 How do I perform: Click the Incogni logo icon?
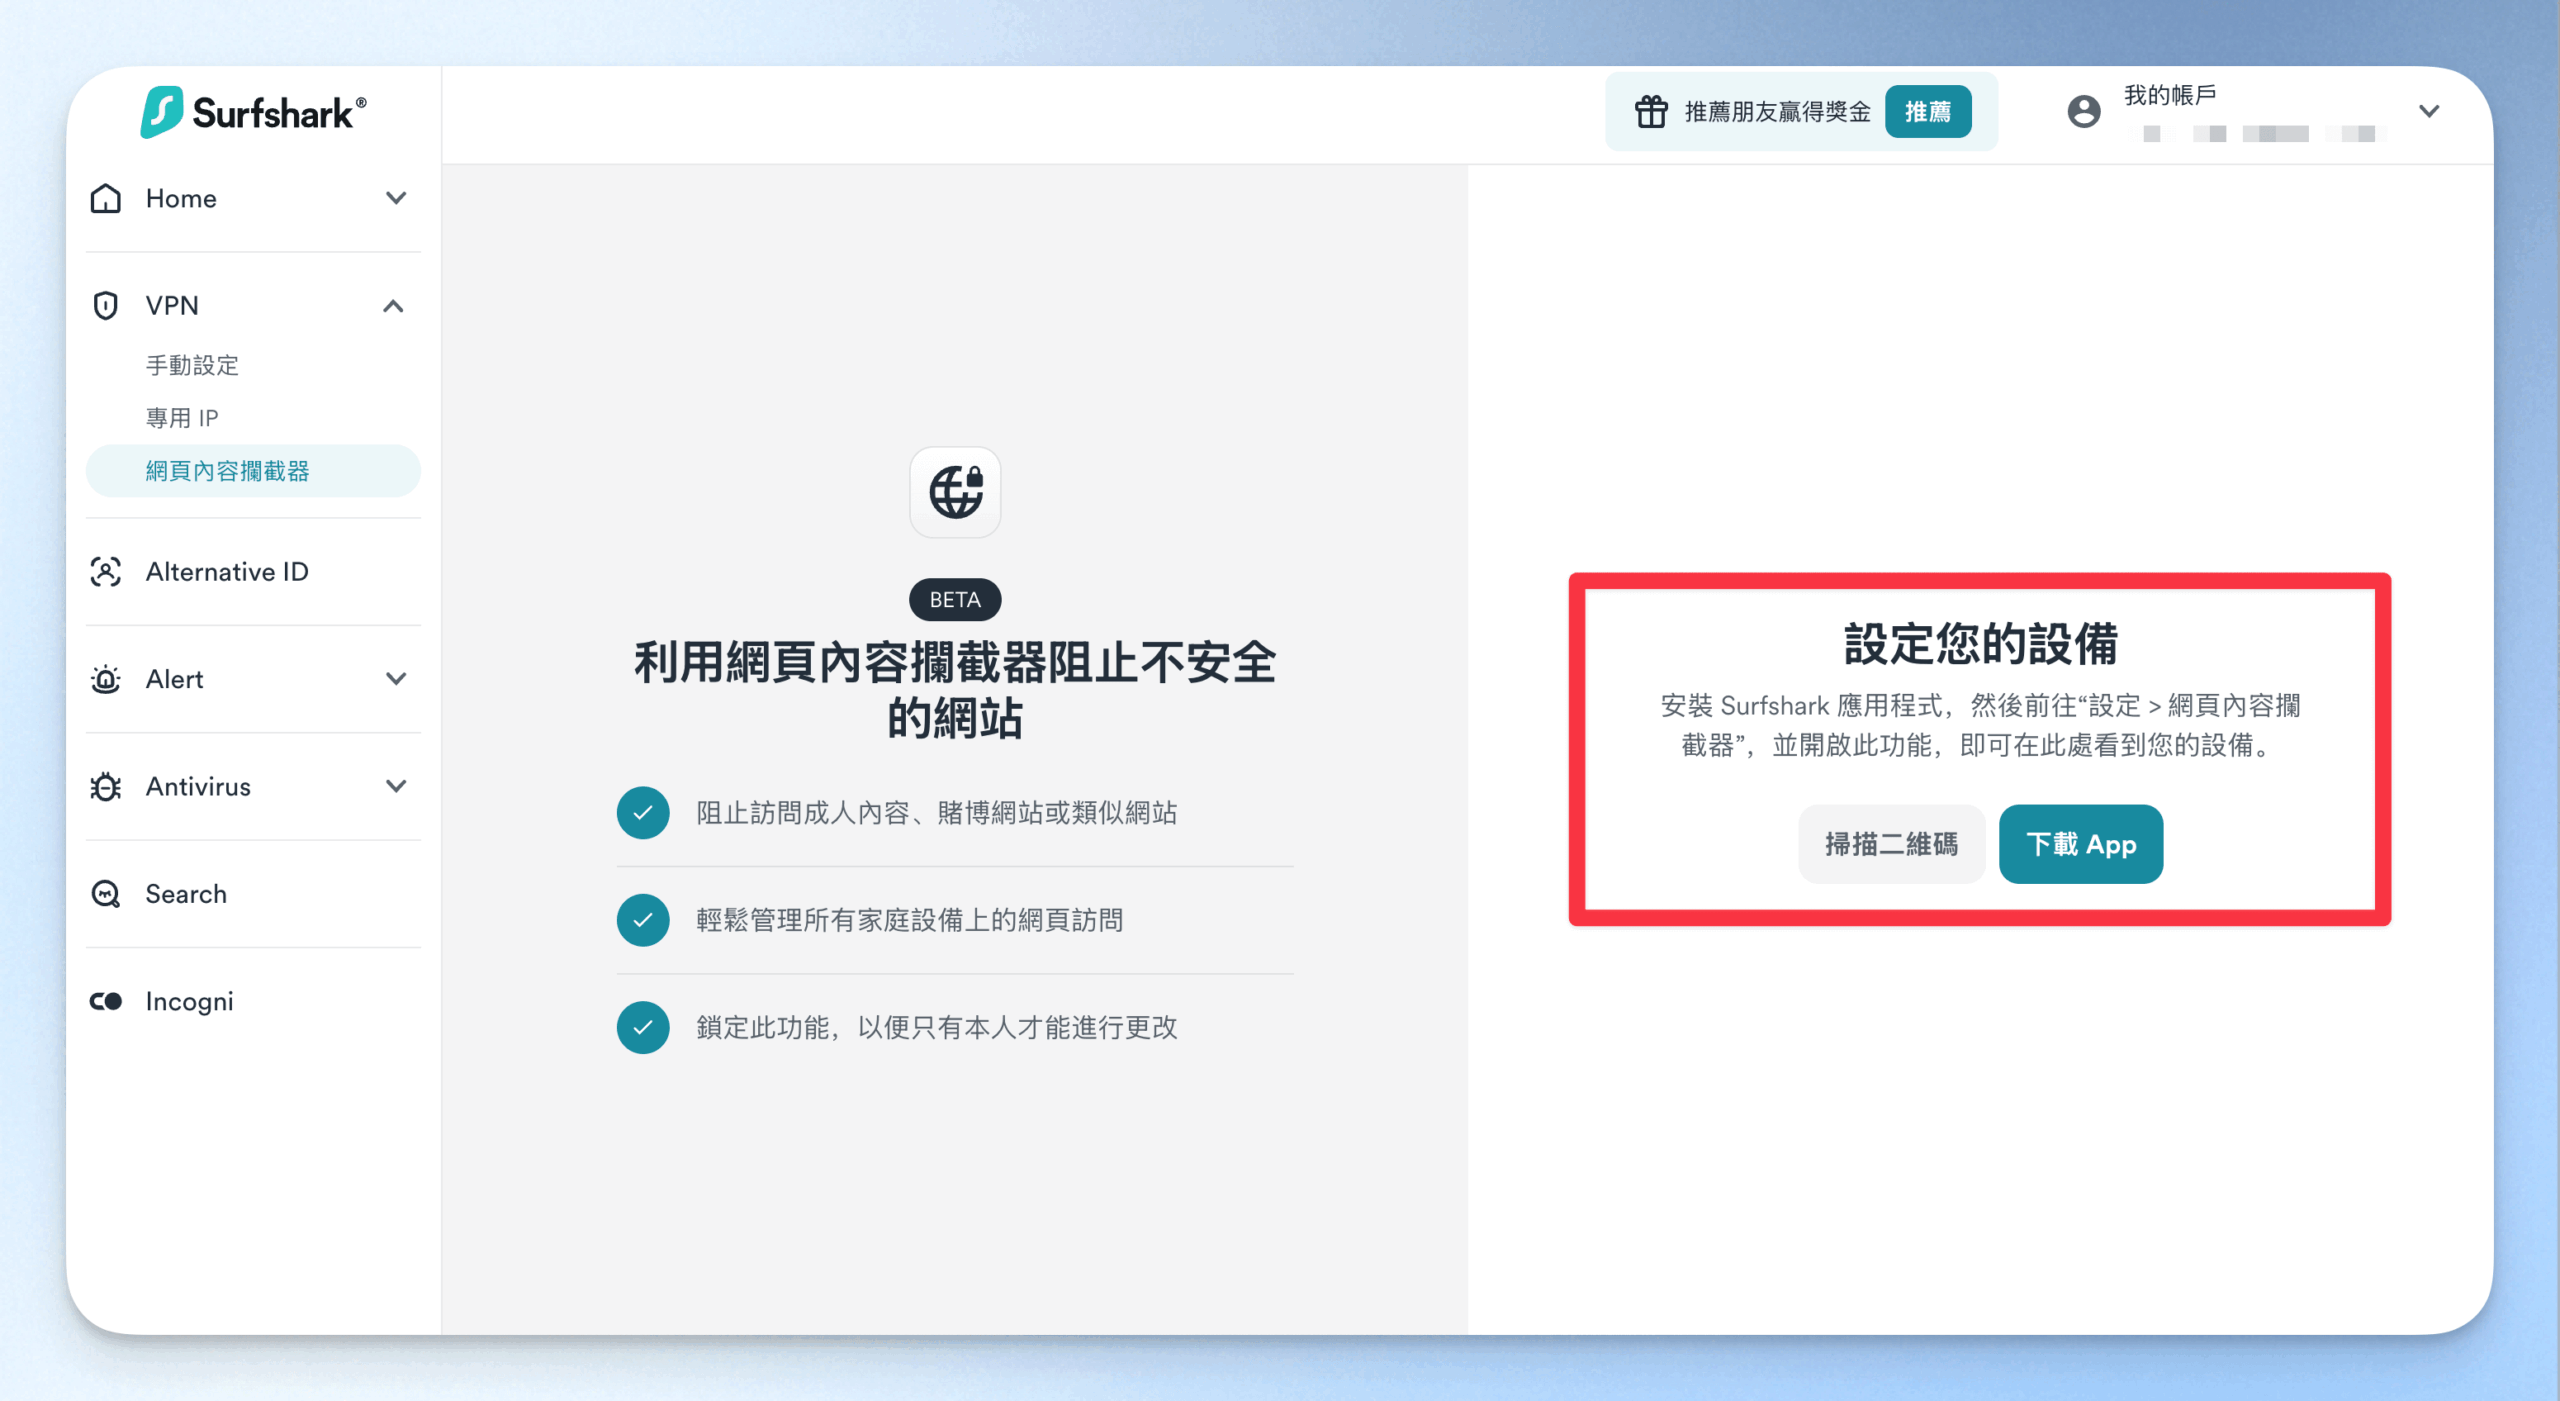point(106,1001)
